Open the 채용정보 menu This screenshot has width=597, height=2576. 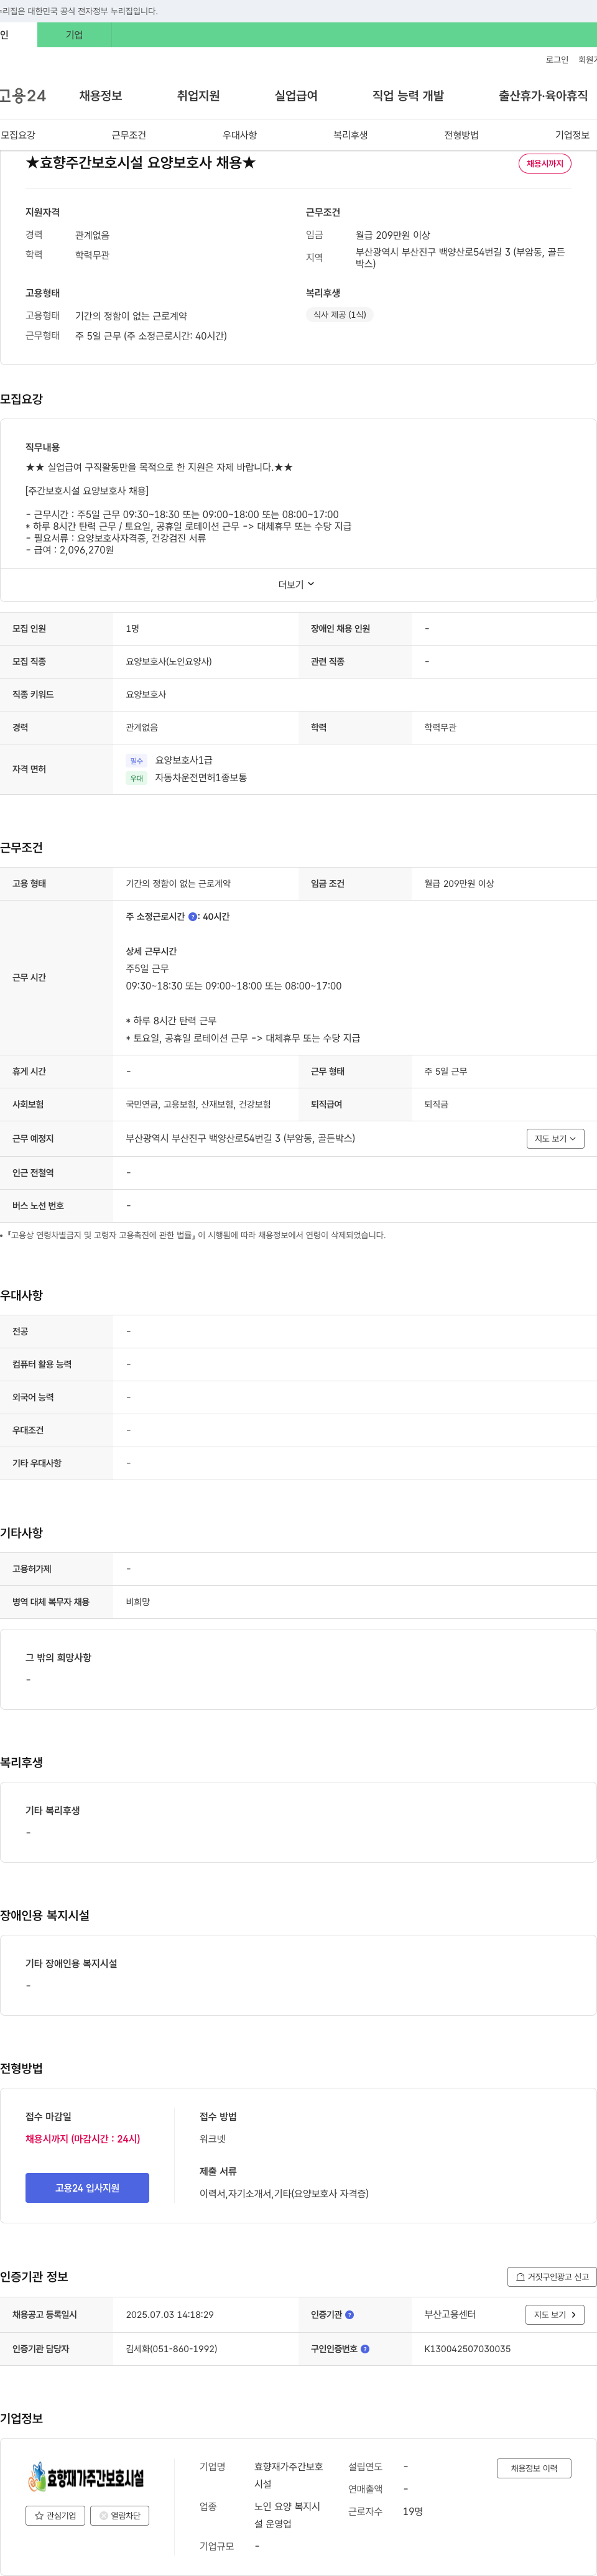click(x=101, y=96)
